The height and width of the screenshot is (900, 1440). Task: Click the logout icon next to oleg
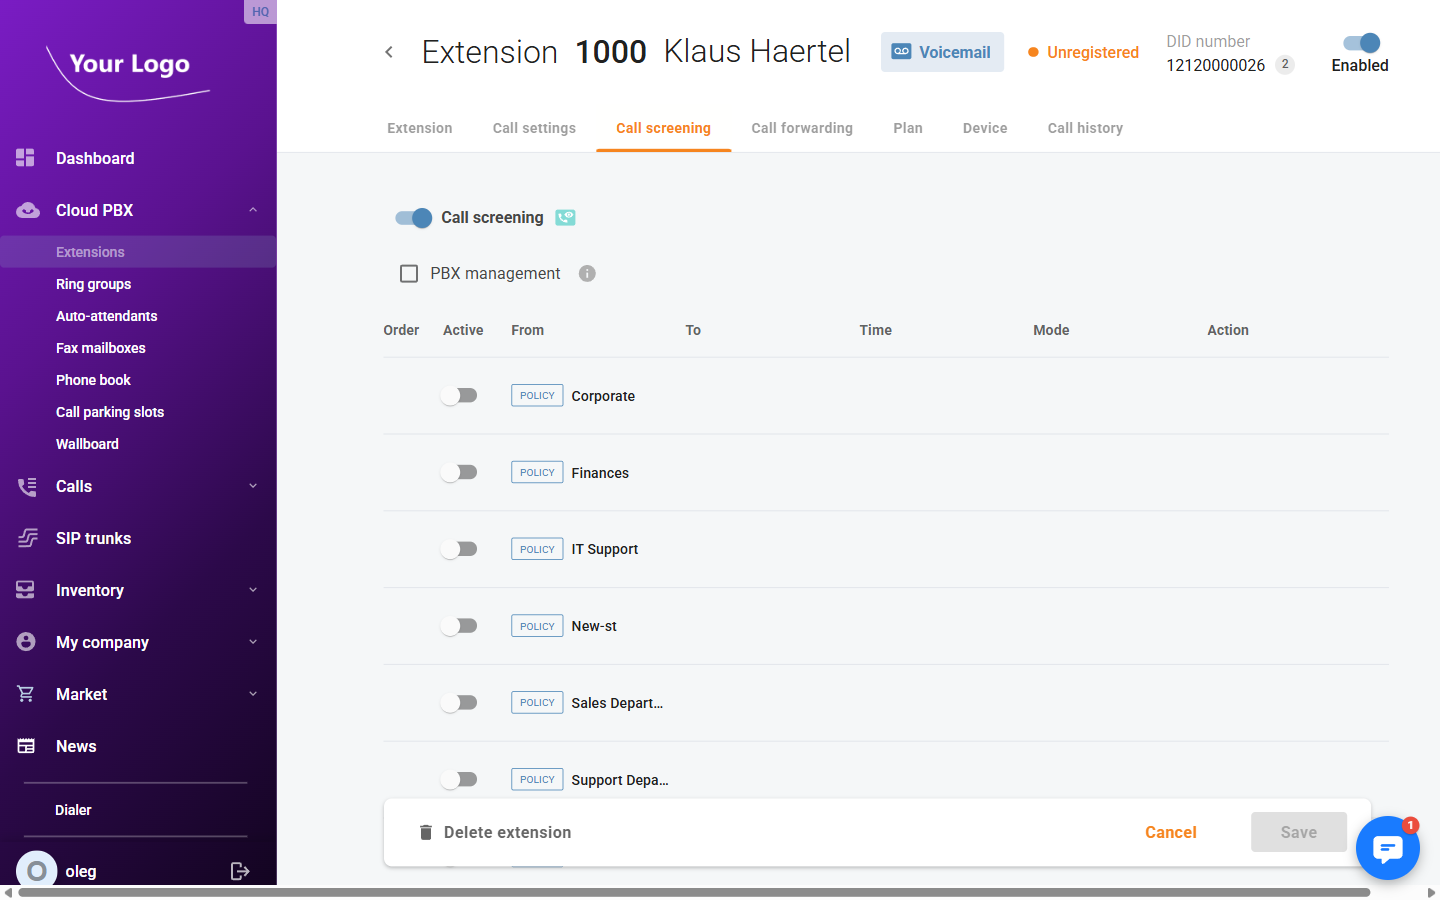[x=240, y=871]
